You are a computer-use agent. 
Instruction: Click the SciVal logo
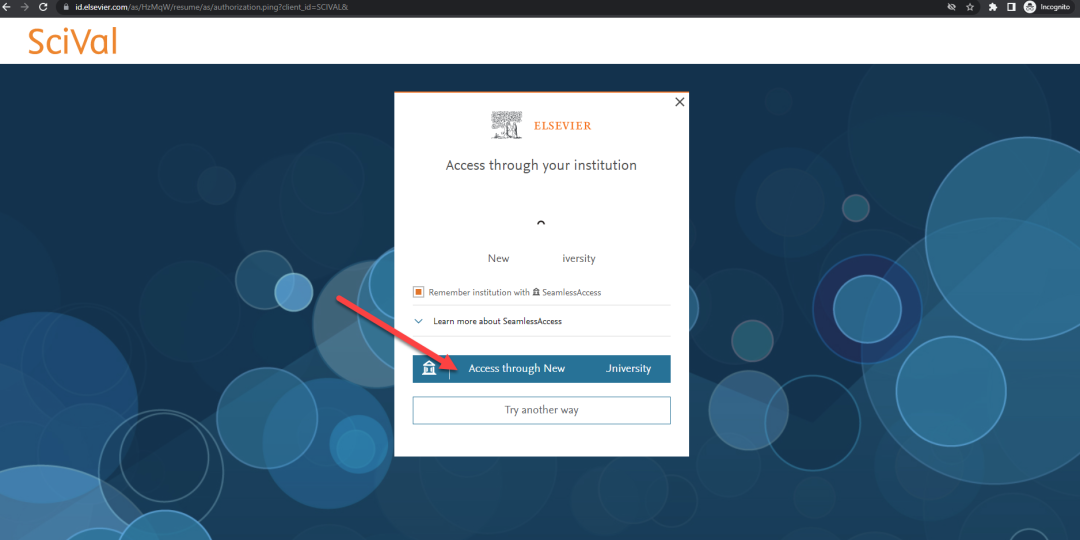[72, 41]
